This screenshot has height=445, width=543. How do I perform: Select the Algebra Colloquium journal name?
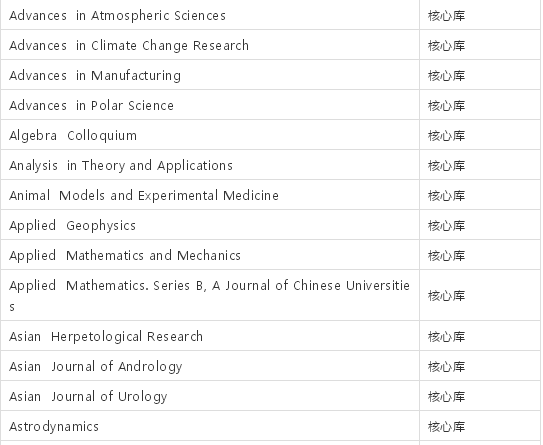[73, 136]
